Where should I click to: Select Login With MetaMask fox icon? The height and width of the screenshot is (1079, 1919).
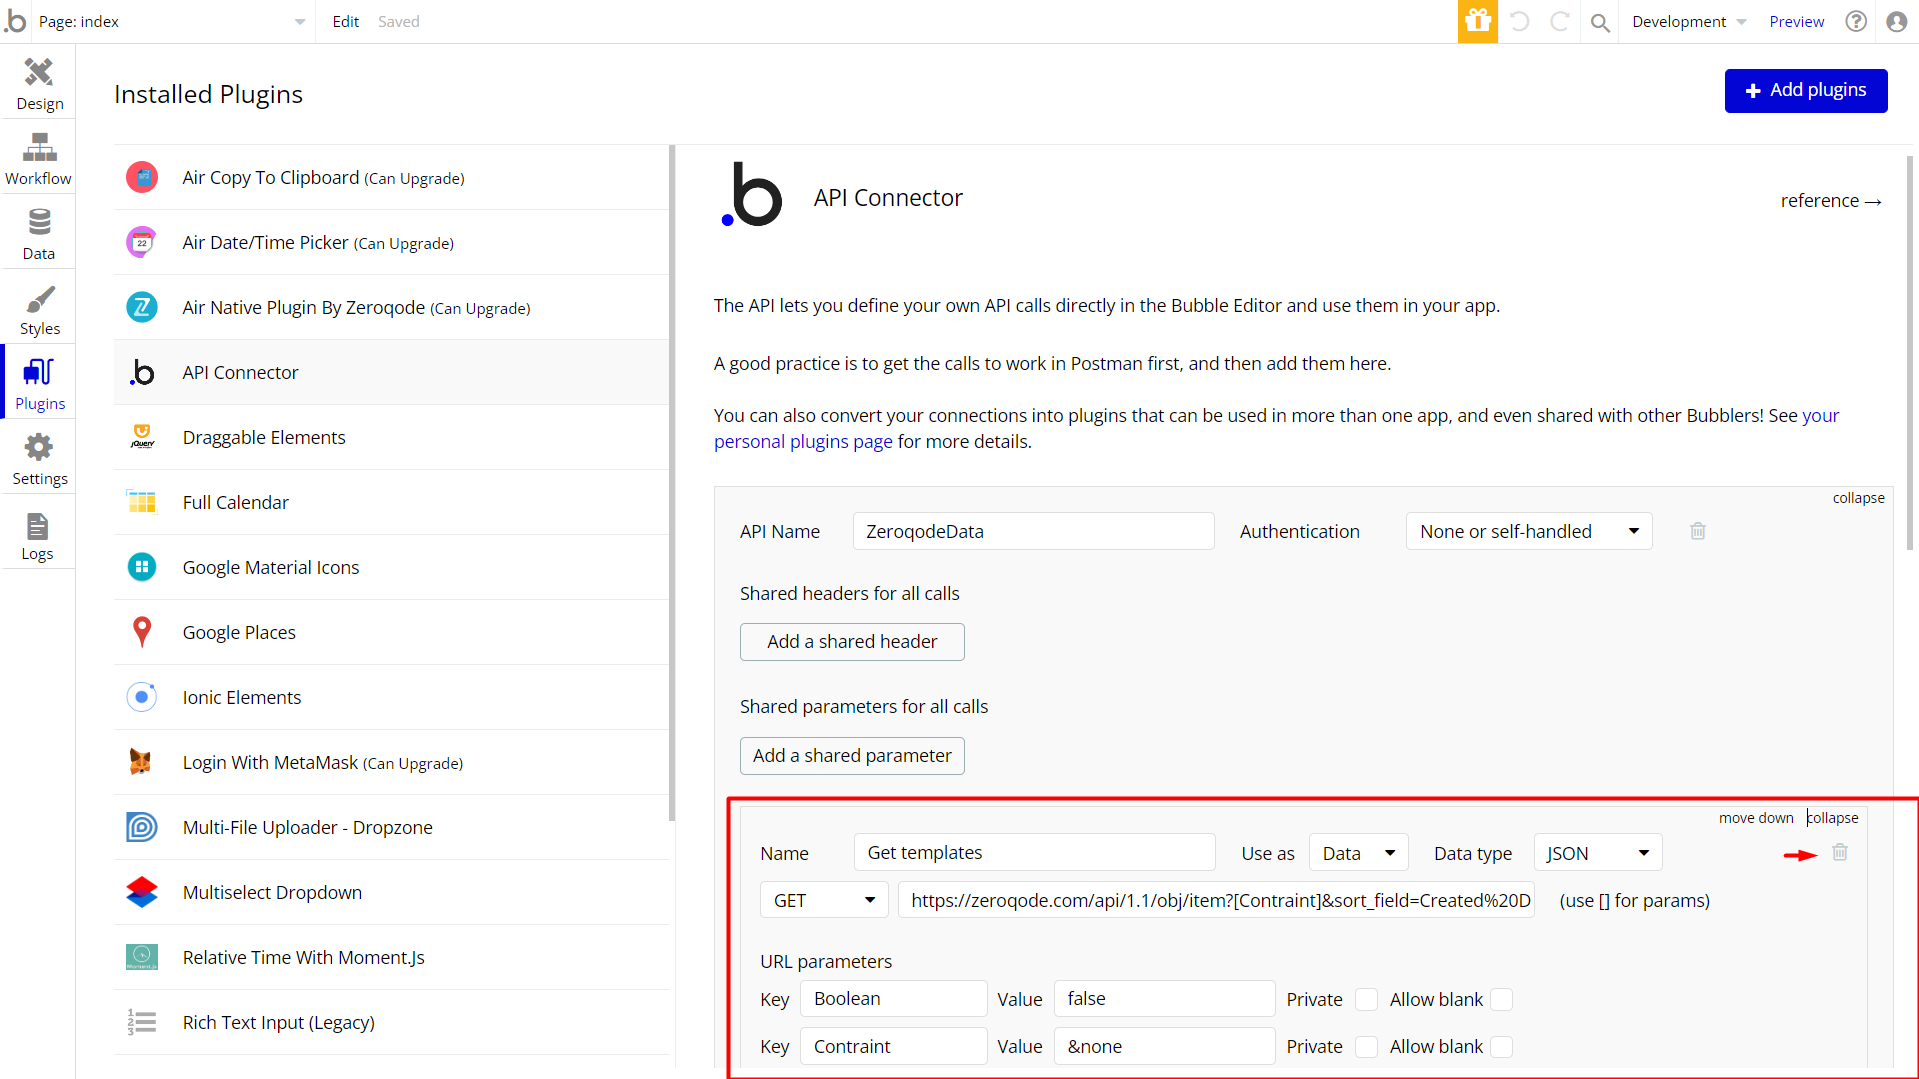142,762
